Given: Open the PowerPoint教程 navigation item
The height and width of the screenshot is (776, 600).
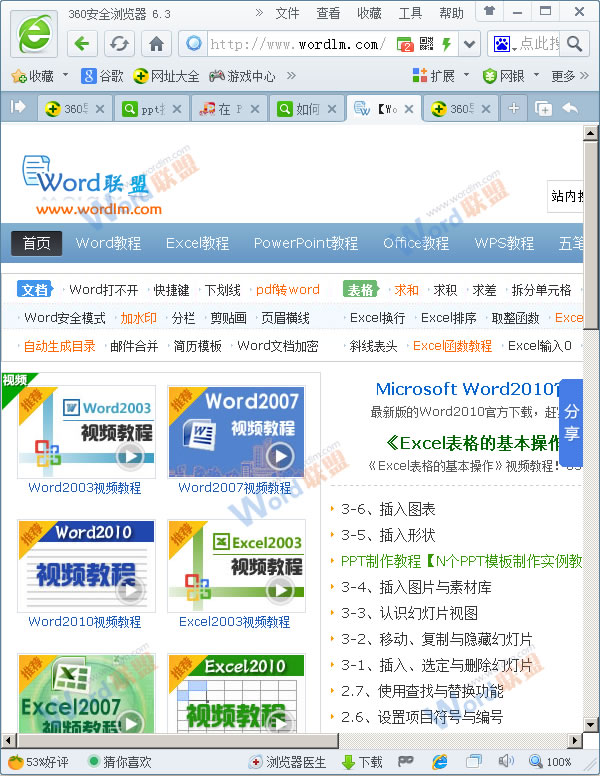Looking at the screenshot, I should point(305,243).
